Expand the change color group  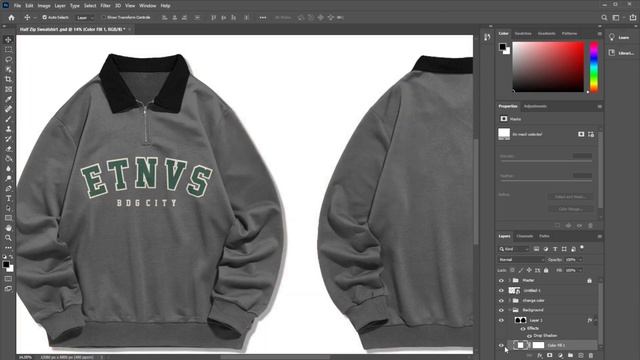point(509,300)
